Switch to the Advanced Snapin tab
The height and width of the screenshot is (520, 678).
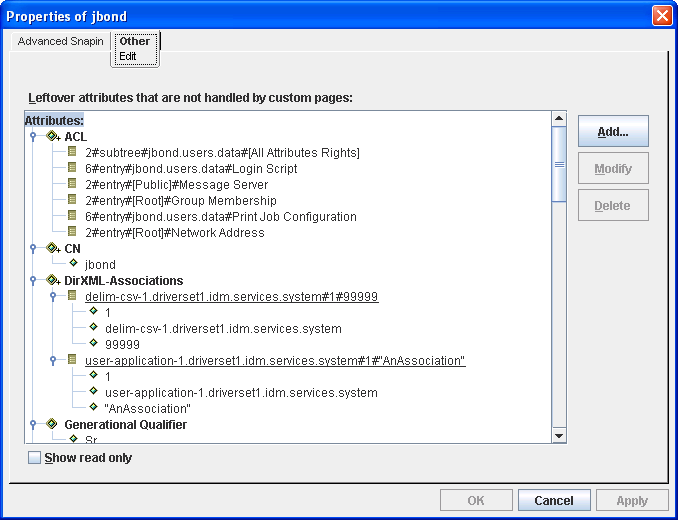[61, 41]
